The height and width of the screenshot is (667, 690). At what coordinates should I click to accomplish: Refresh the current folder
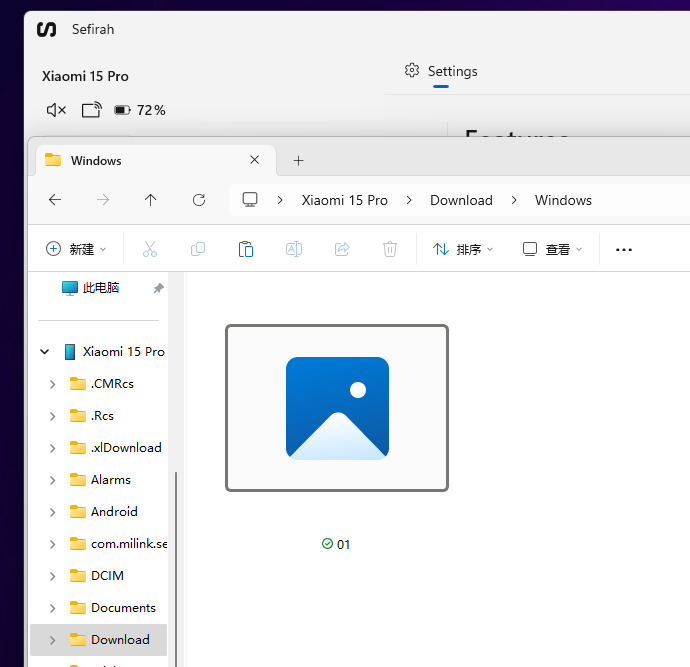[199, 200]
